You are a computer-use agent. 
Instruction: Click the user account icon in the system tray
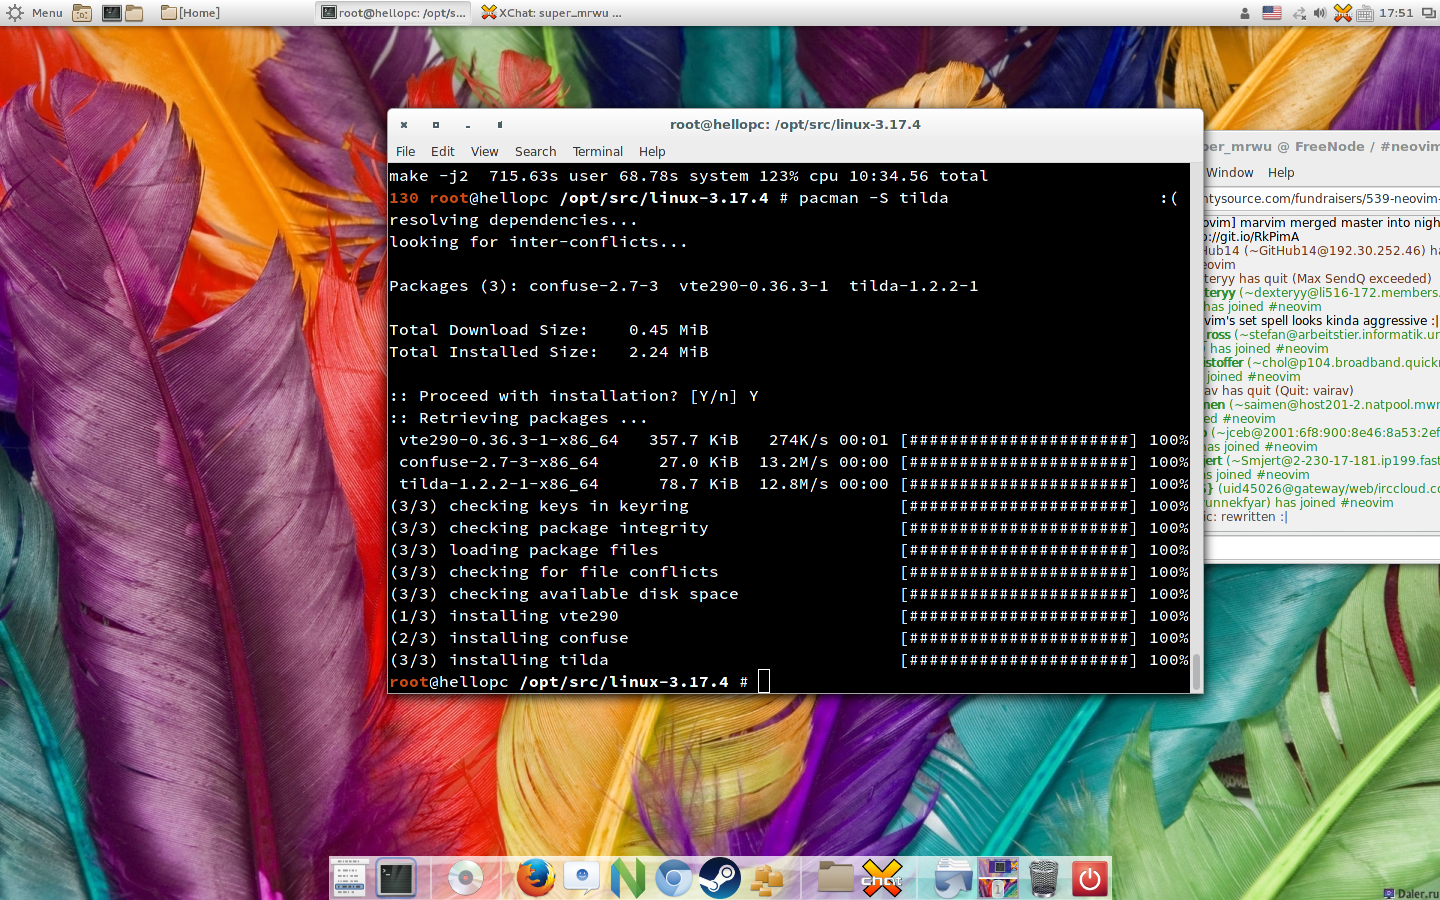[1245, 13]
